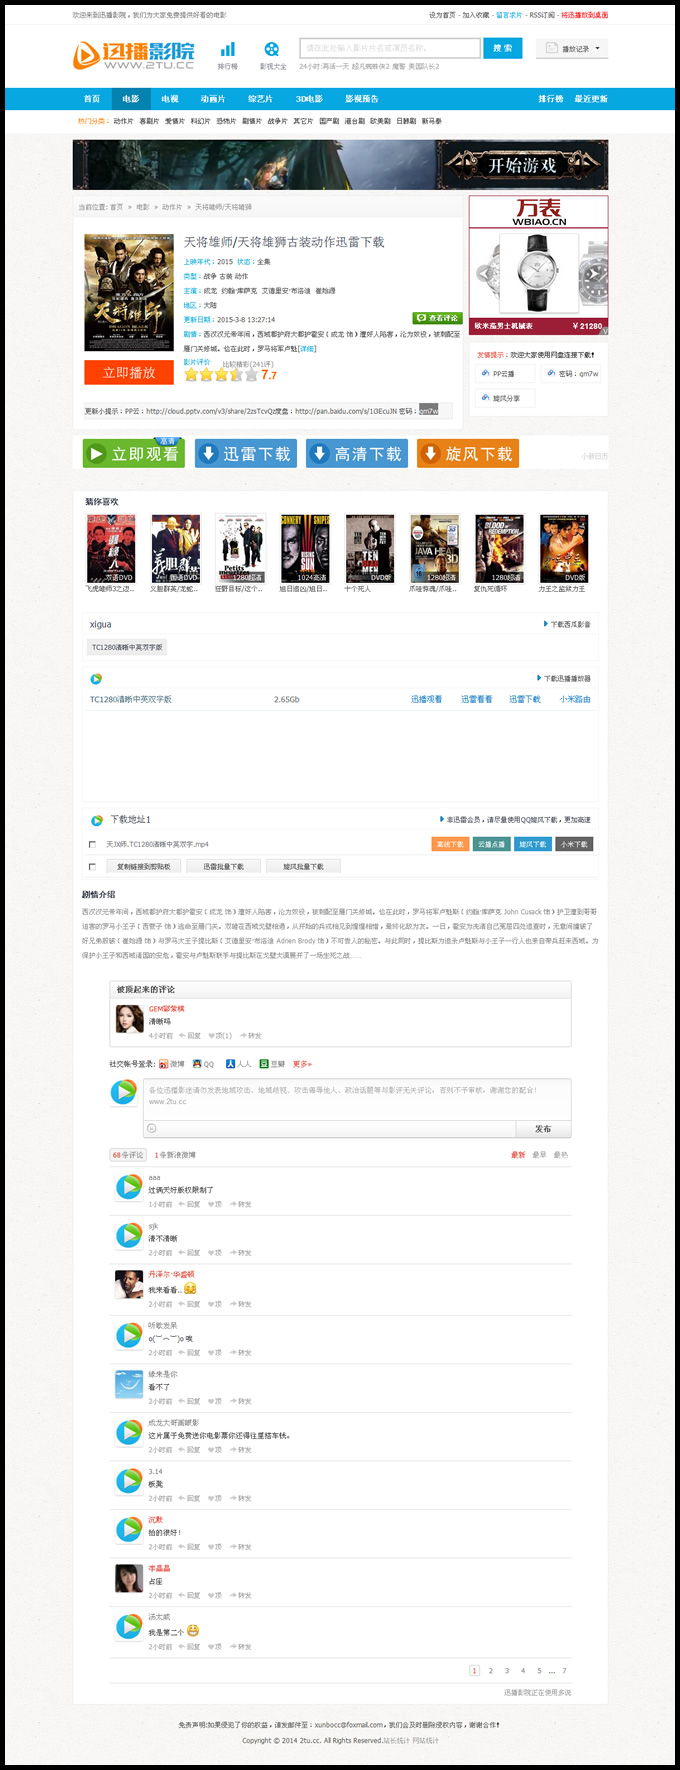Select the 3D电影 navigation tab
This screenshot has width=680, height=1770.
309,99
